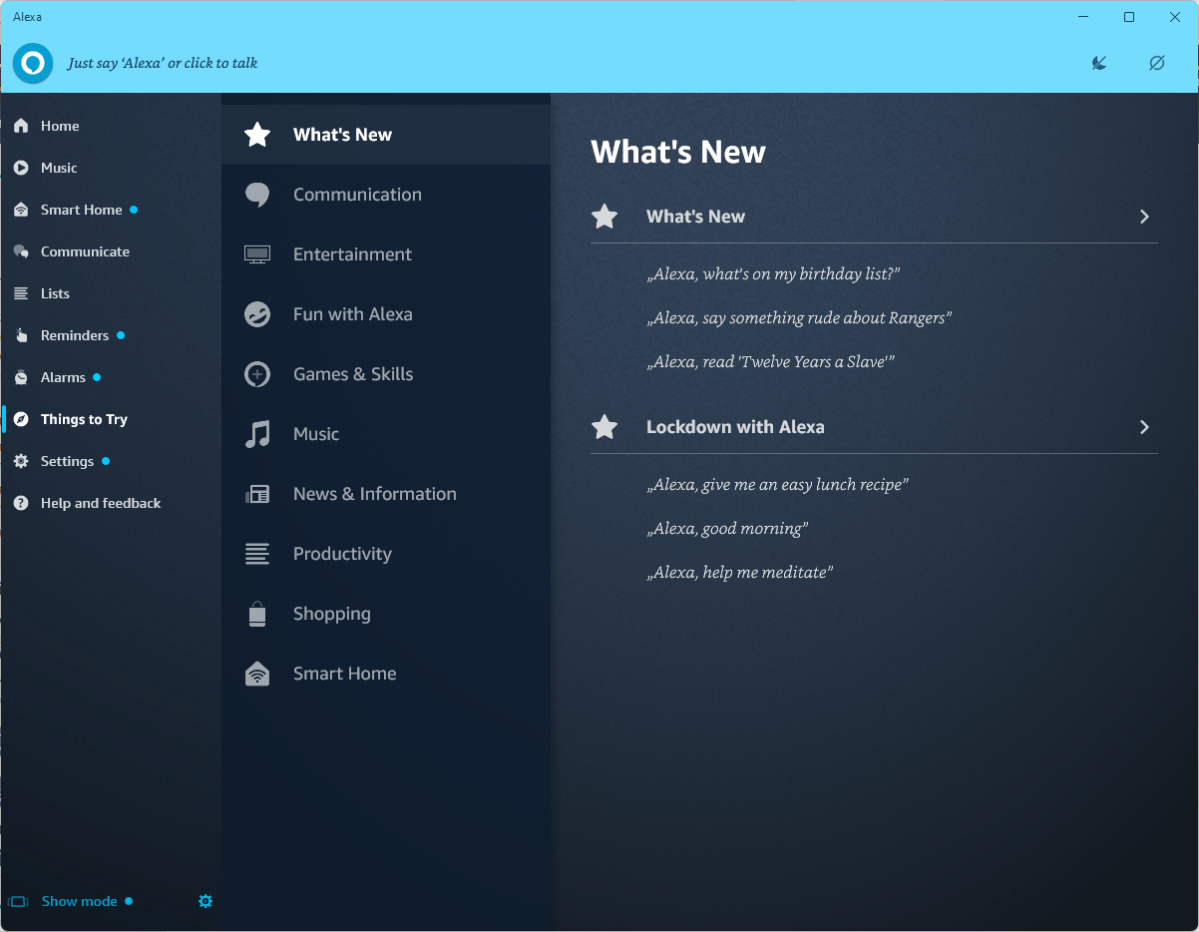This screenshot has height=932, width=1199.
Task: Click the winking face Fun with Alexa icon
Action: [x=258, y=314]
